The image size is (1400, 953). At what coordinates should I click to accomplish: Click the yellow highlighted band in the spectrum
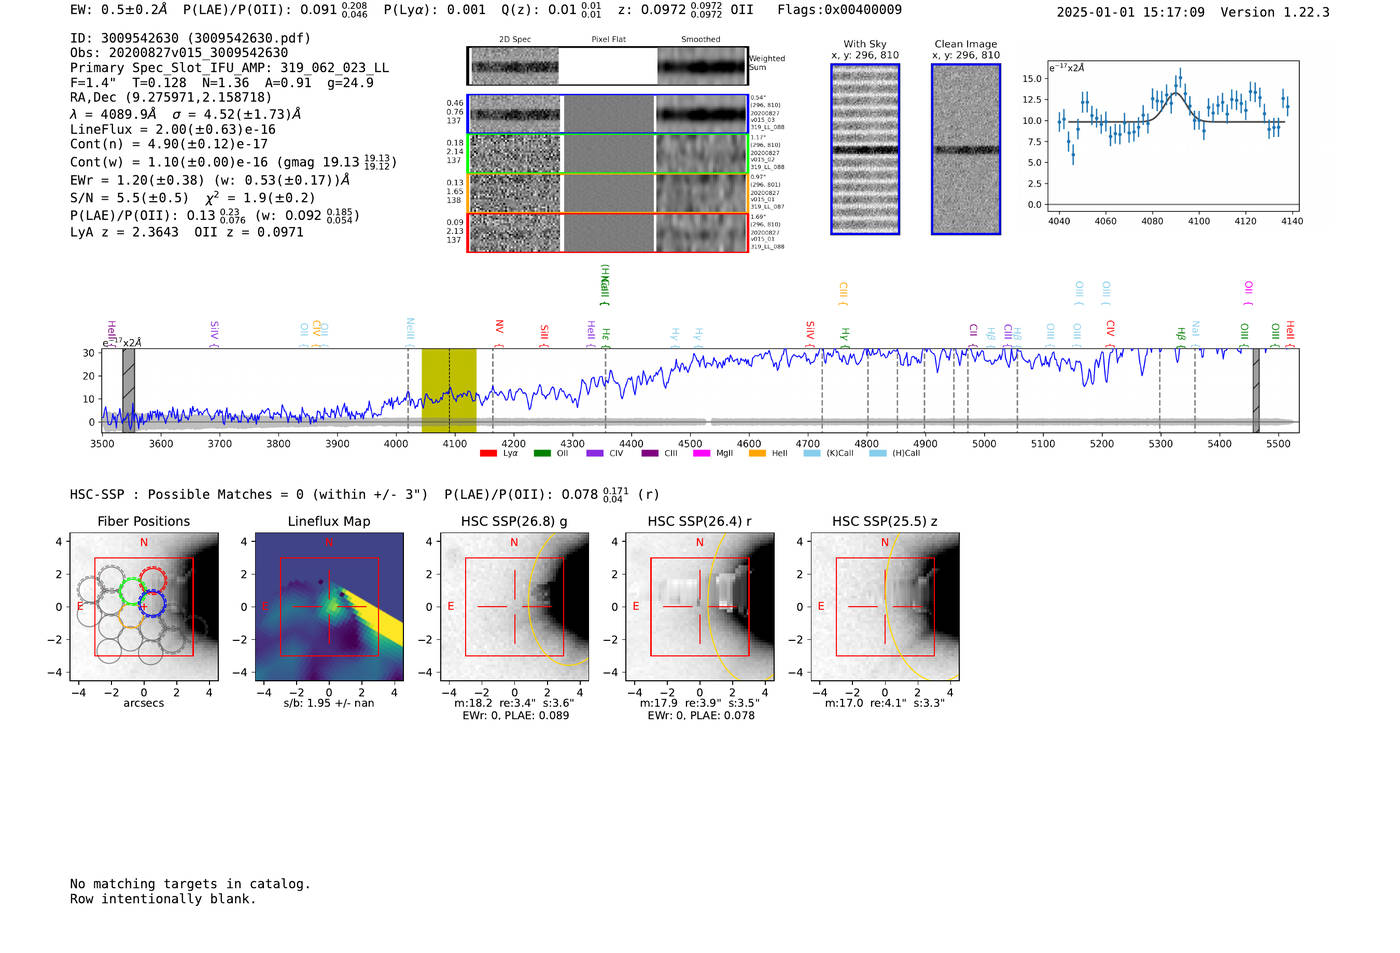point(449,391)
